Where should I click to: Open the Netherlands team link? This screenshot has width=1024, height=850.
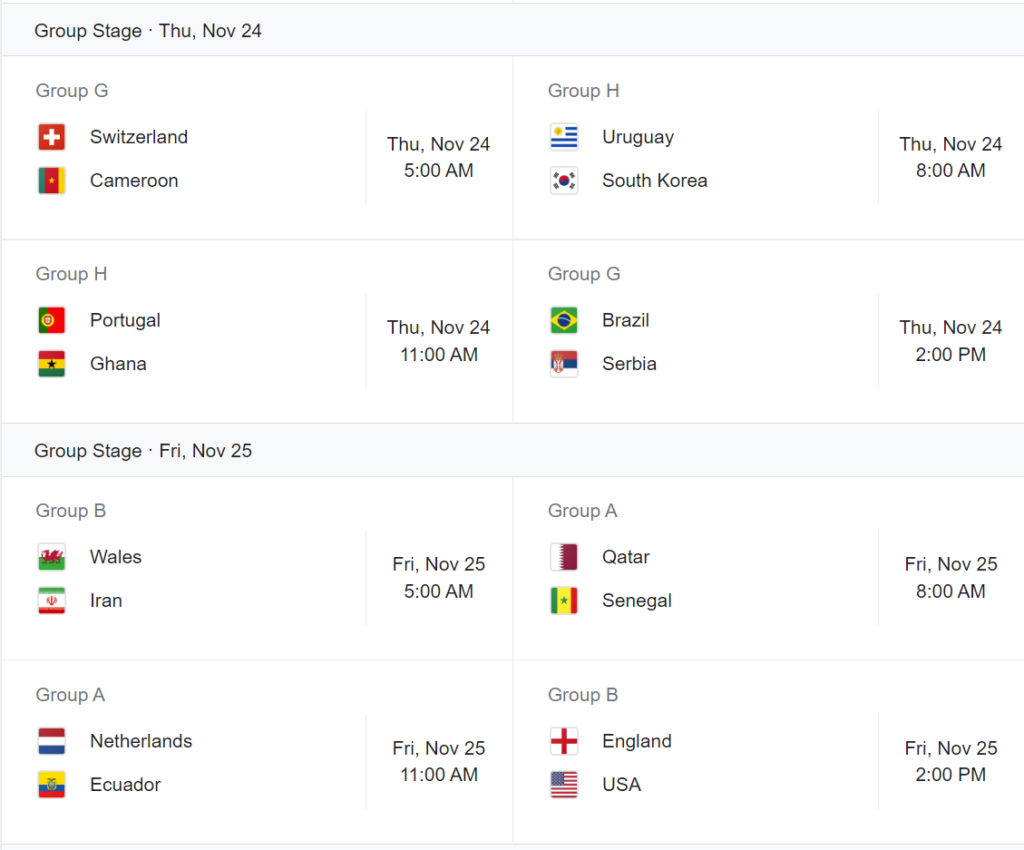(x=141, y=741)
